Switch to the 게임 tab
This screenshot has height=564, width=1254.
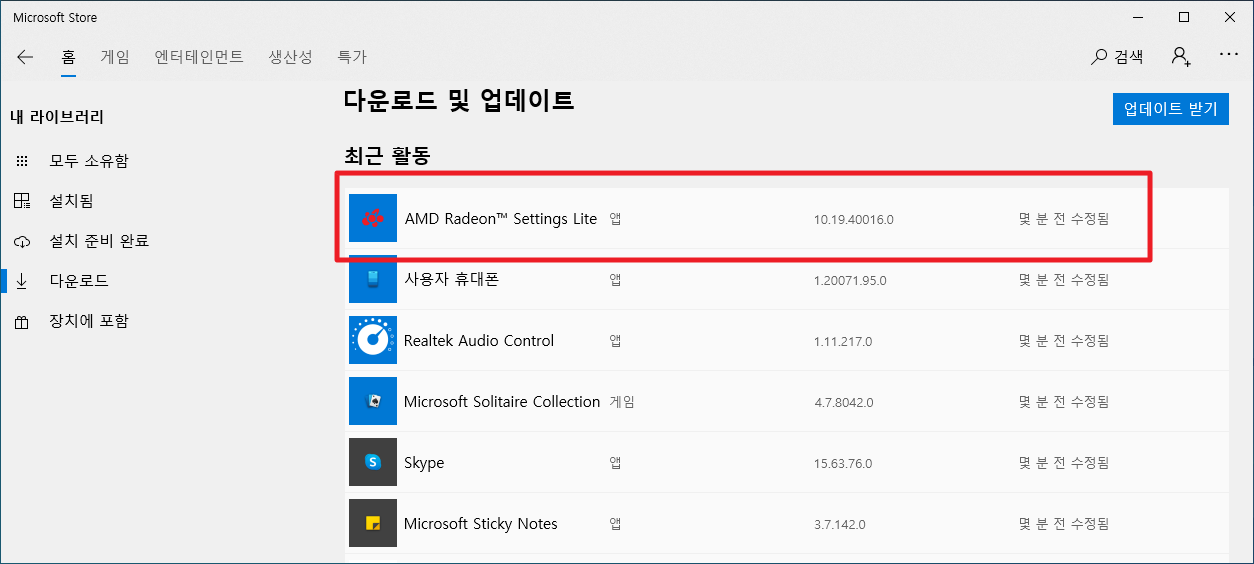point(115,57)
